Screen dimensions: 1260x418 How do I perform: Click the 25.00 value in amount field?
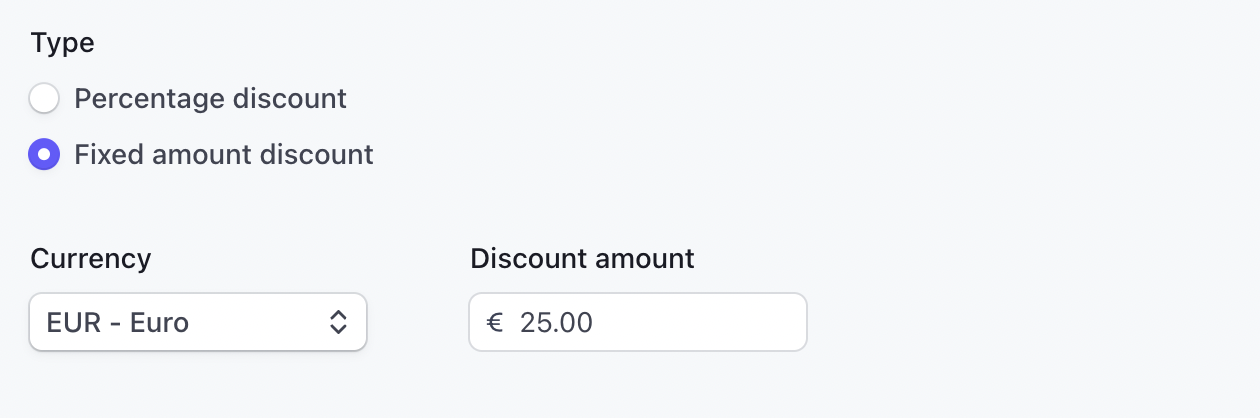click(x=556, y=322)
